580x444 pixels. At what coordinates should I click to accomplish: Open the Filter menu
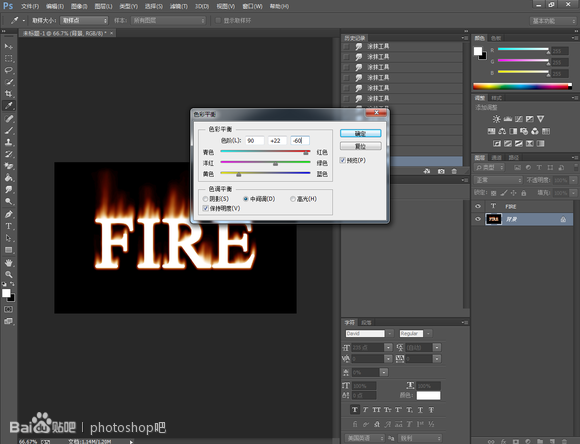click(178, 6)
